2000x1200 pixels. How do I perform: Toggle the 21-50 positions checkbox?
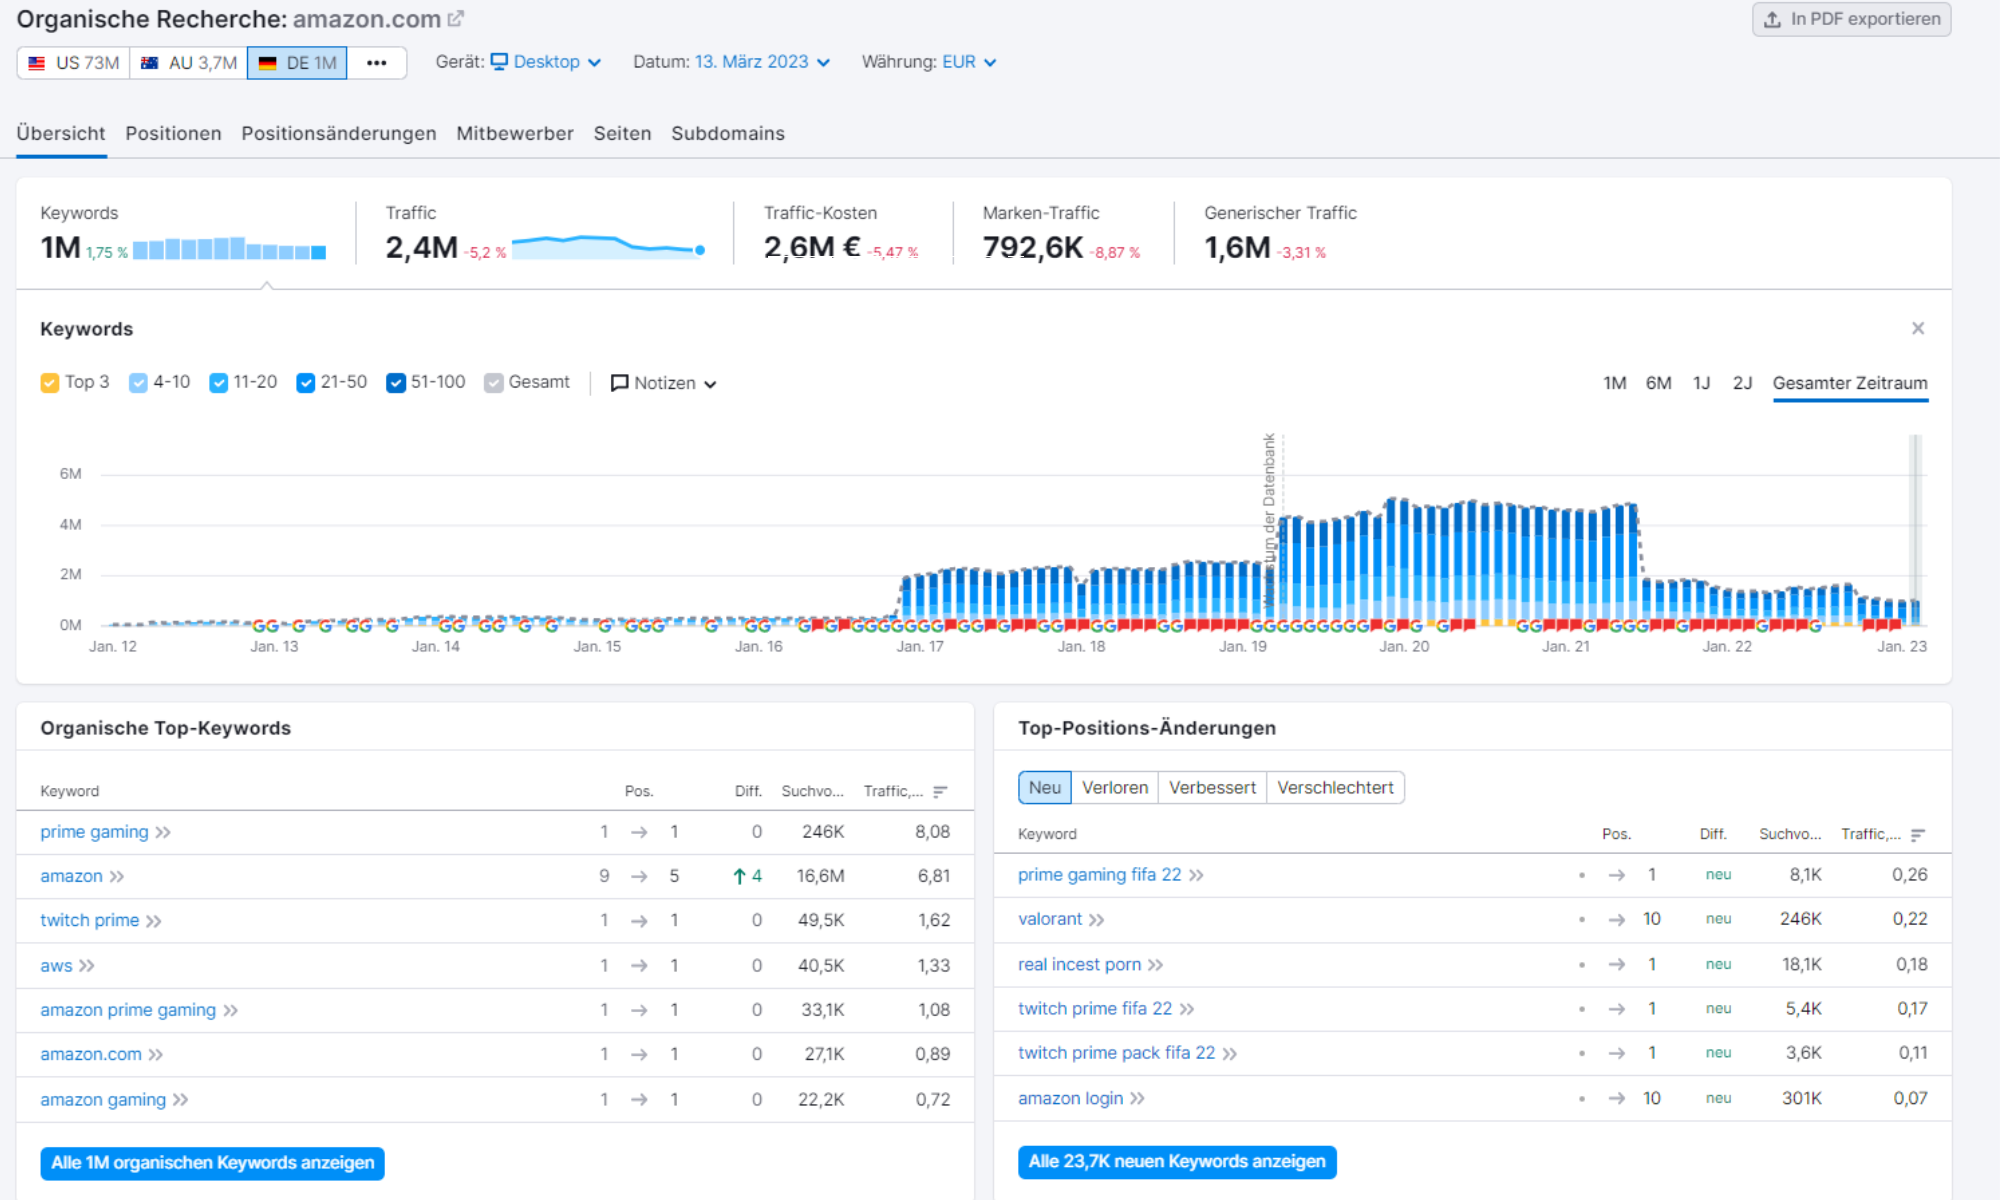tap(306, 383)
